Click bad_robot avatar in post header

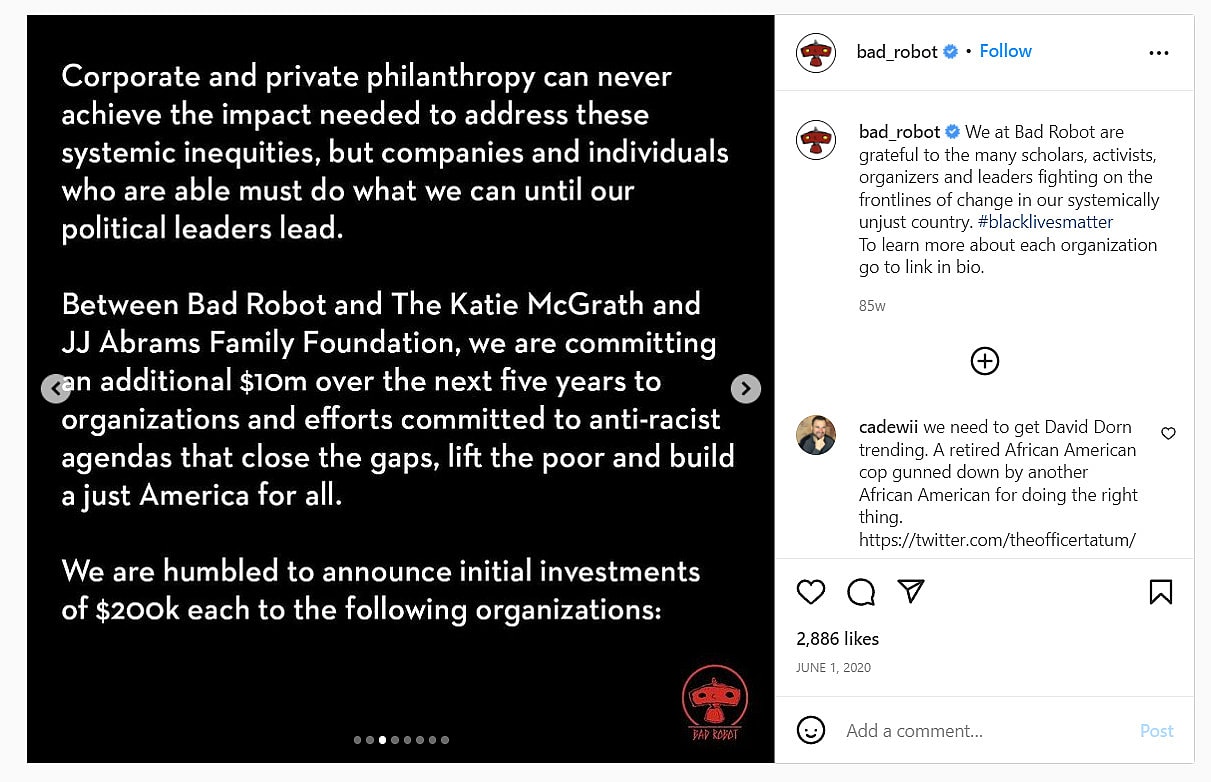(816, 53)
